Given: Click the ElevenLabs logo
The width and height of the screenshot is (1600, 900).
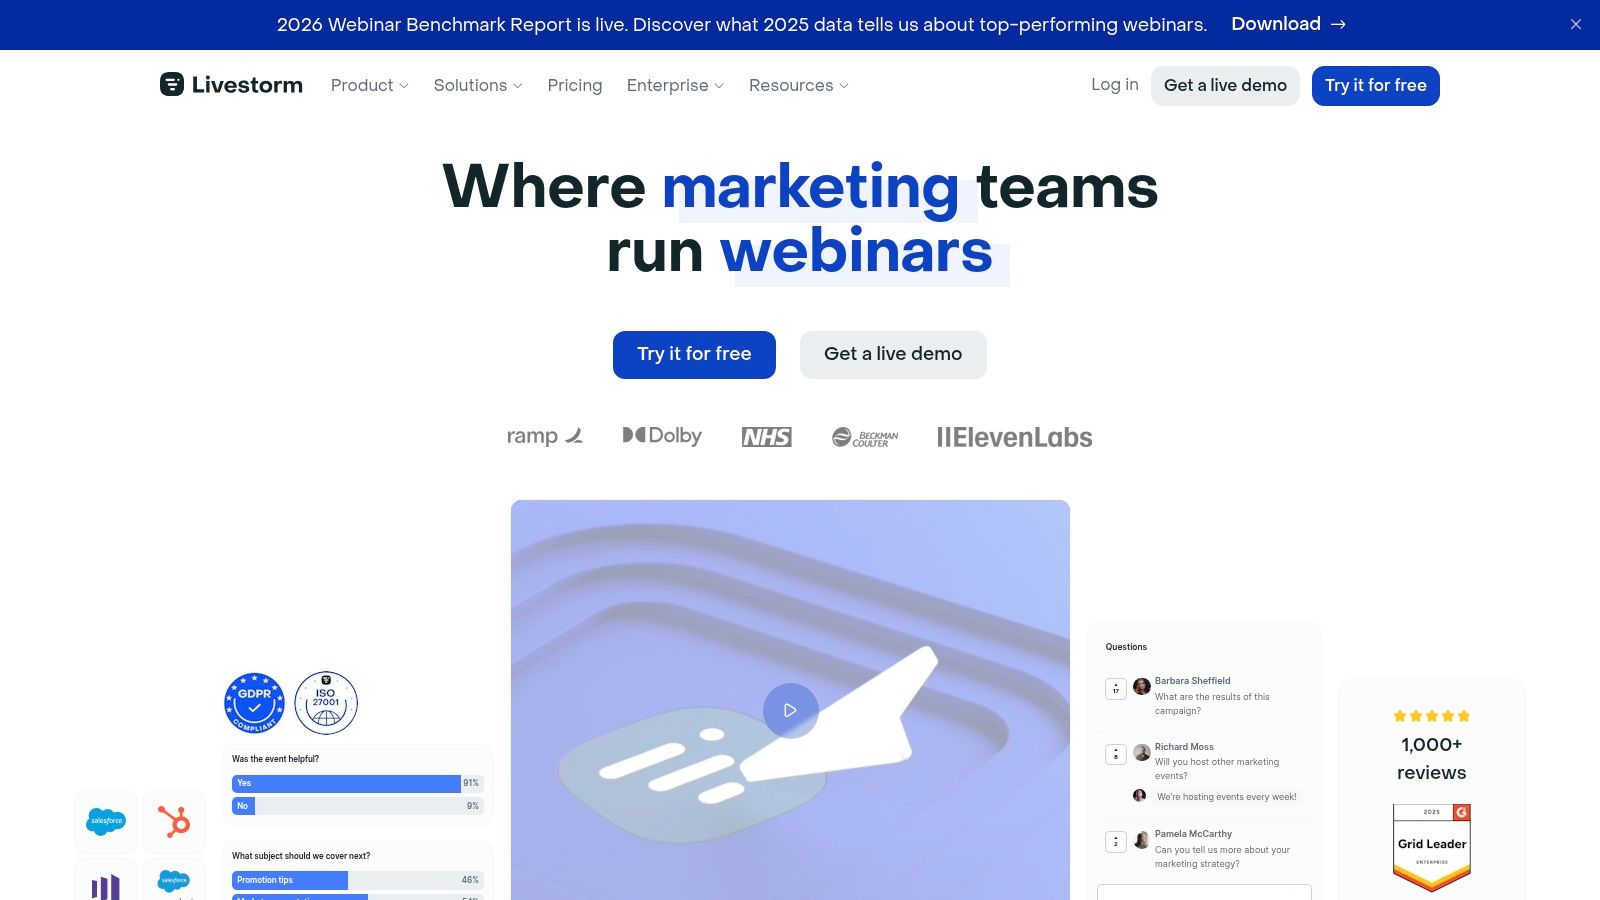Looking at the screenshot, I should tap(1014, 437).
